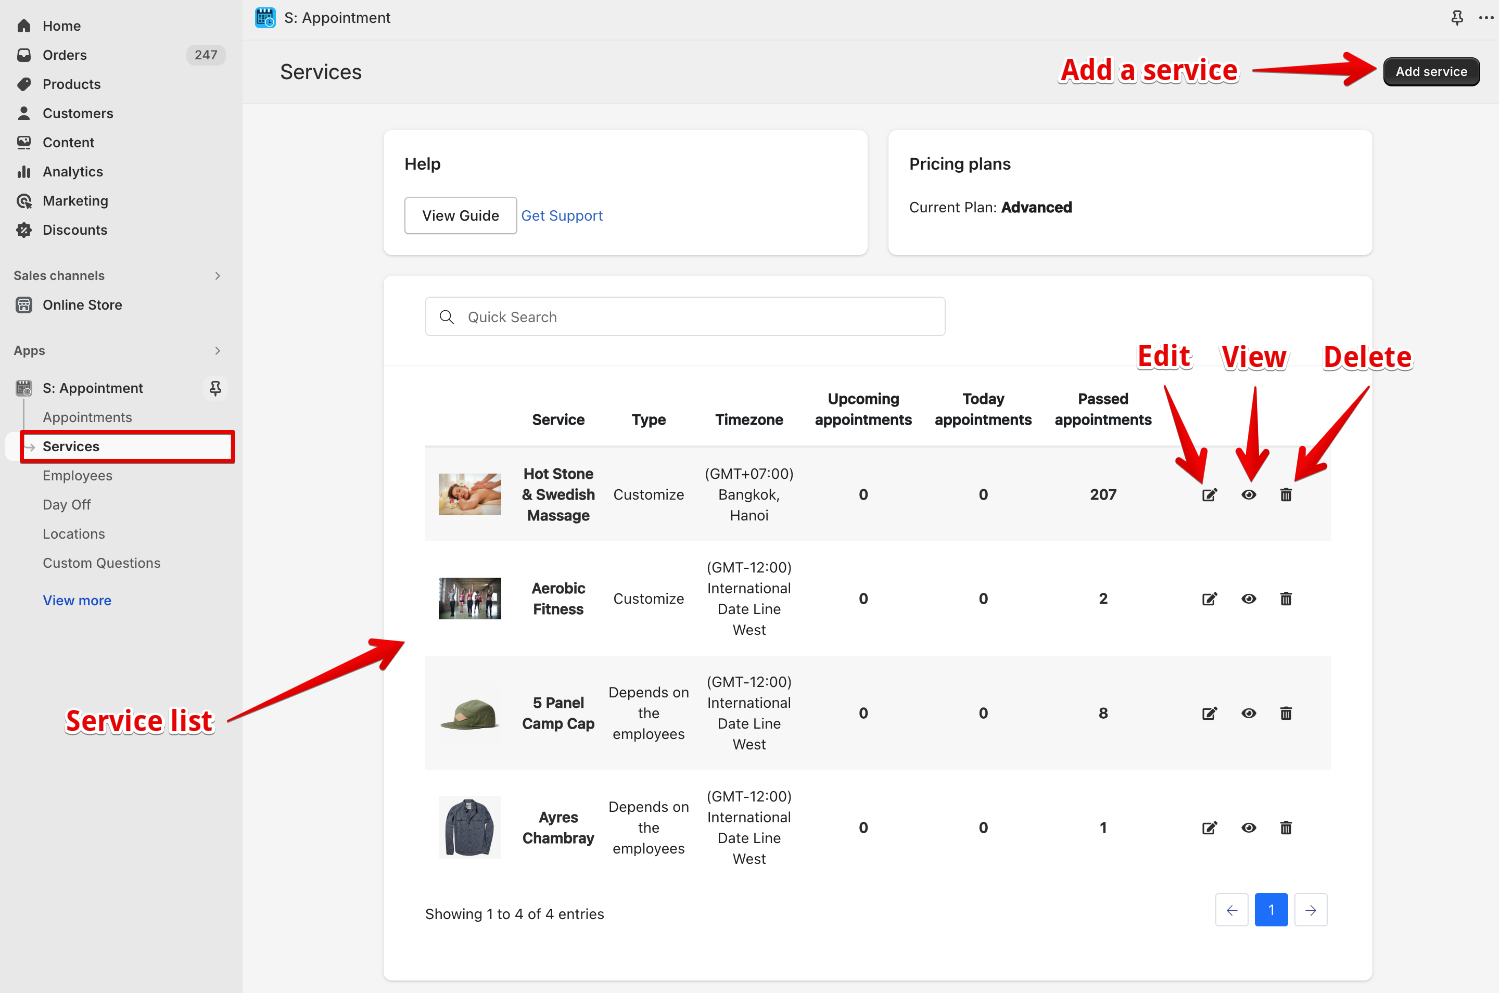Go to next page of services
The height and width of the screenshot is (993, 1499).
pyautogui.click(x=1310, y=910)
